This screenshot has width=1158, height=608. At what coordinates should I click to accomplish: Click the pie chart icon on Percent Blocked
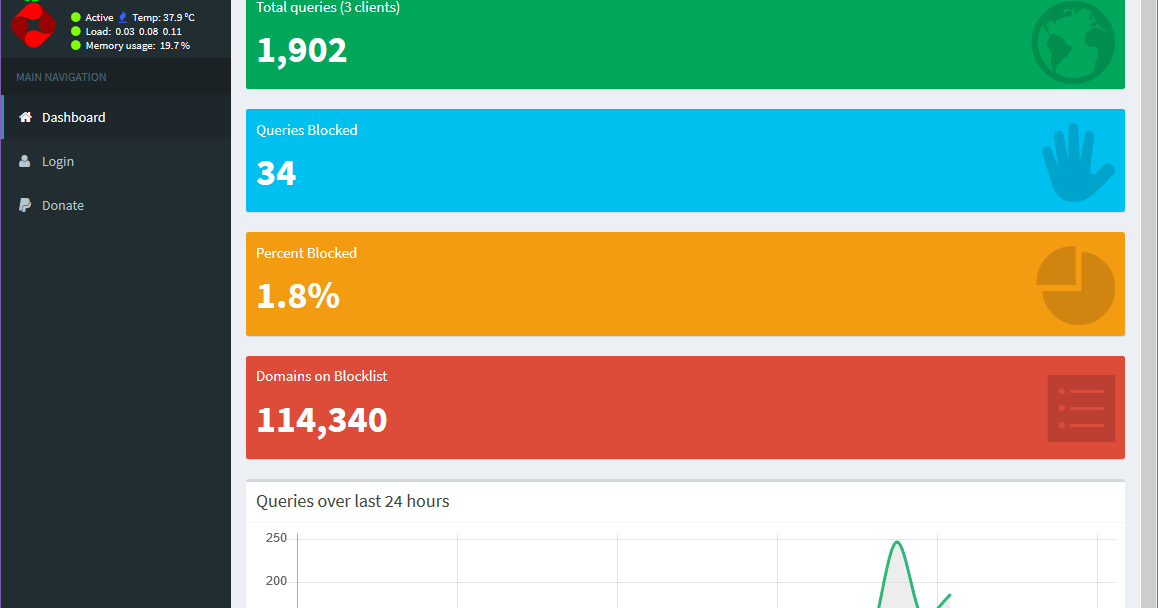pyautogui.click(x=1075, y=284)
